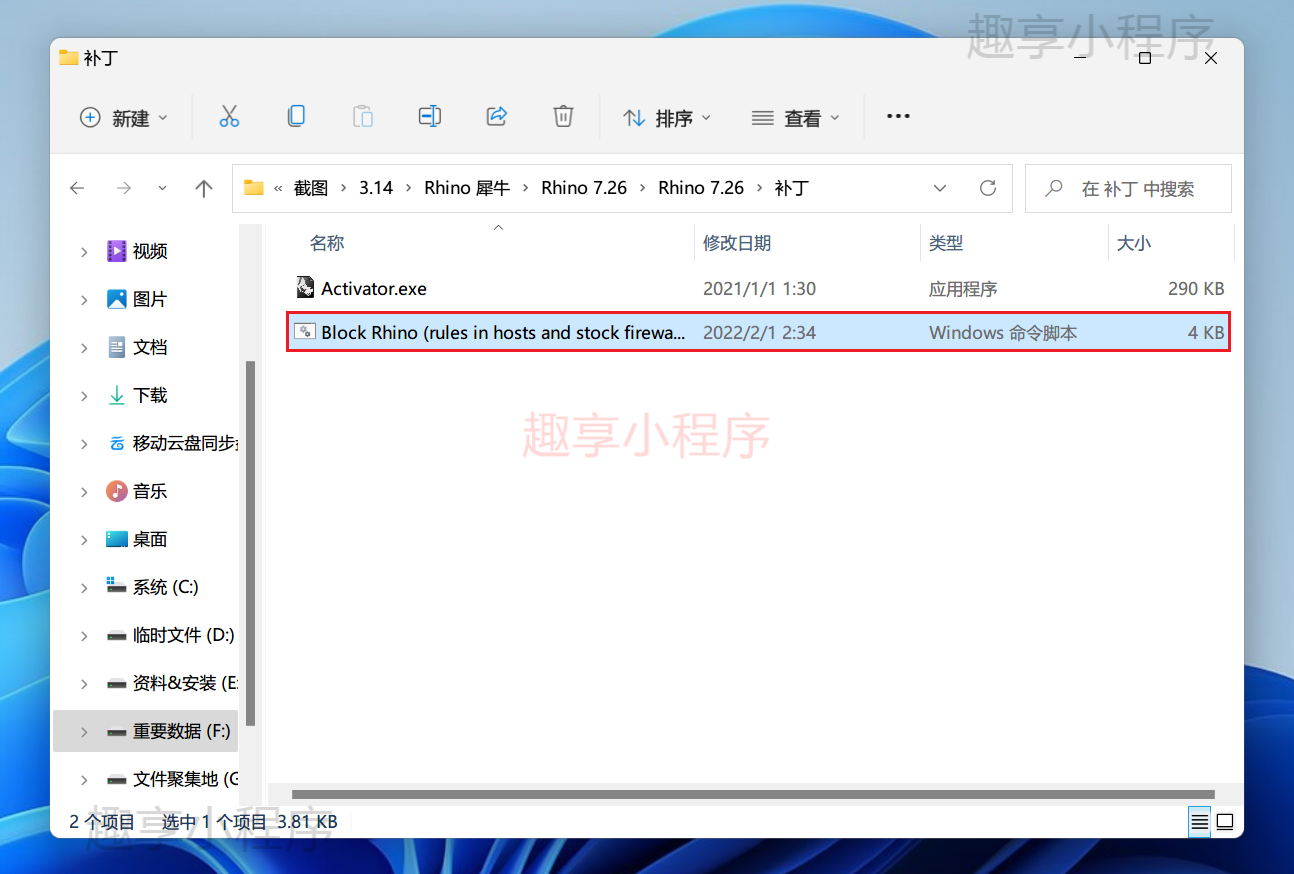Click the 下载 download icon in sidebar
Image resolution: width=1294 pixels, height=874 pixels.
coord(117,395)
